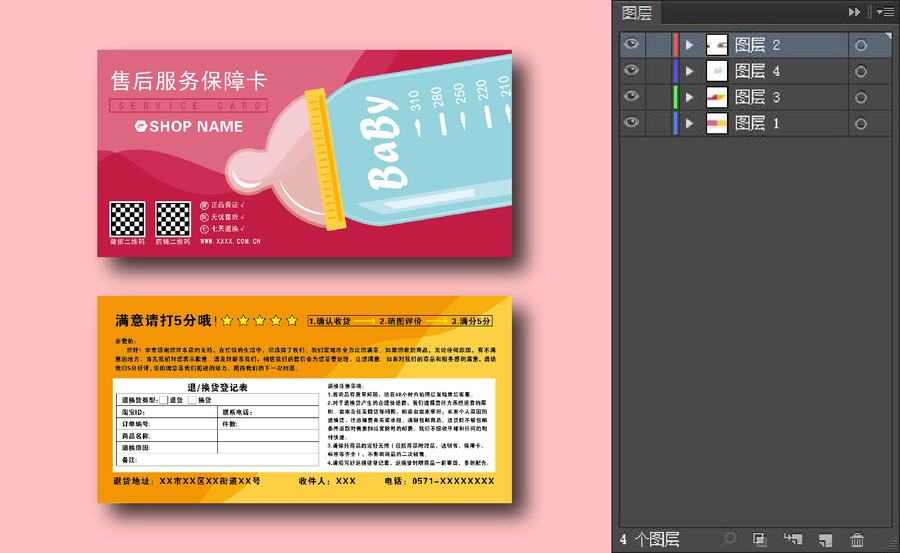This screenshot has width=900, height=553.
Task: Toggle lock column for 图层 1
Action: (x=657, y=123)
